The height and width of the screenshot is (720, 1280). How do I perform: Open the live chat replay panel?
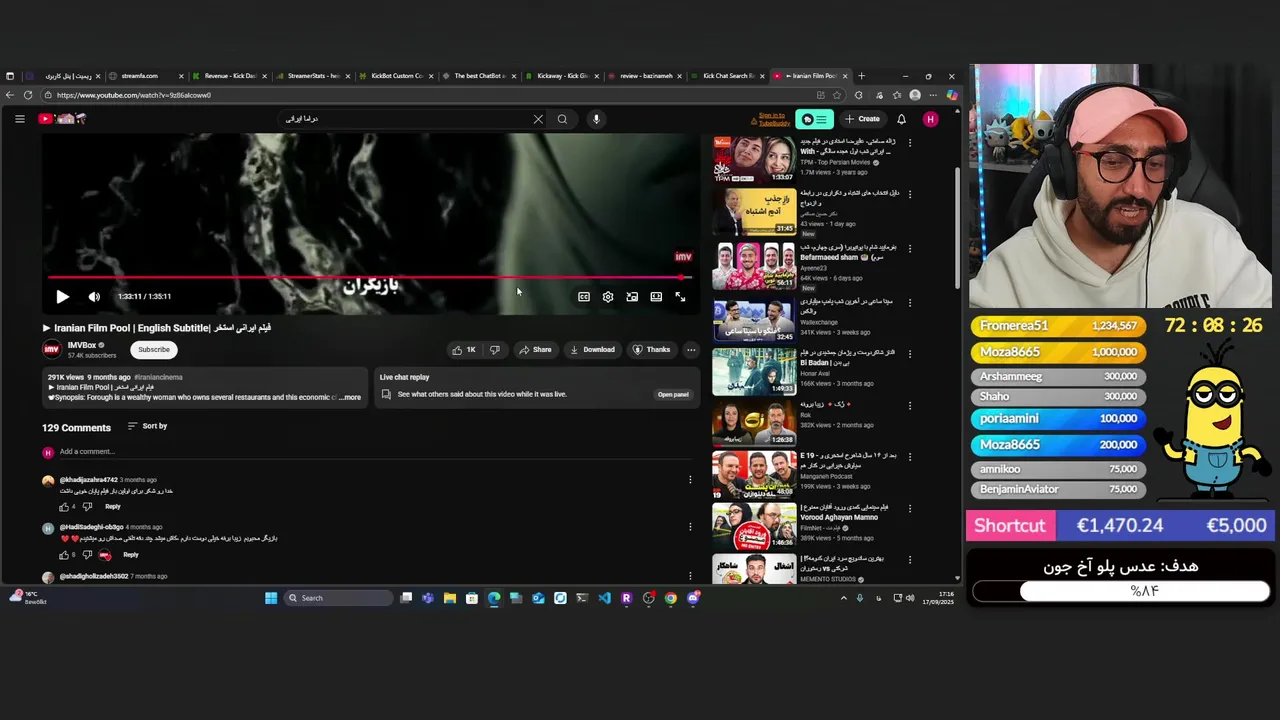point(673,394)
